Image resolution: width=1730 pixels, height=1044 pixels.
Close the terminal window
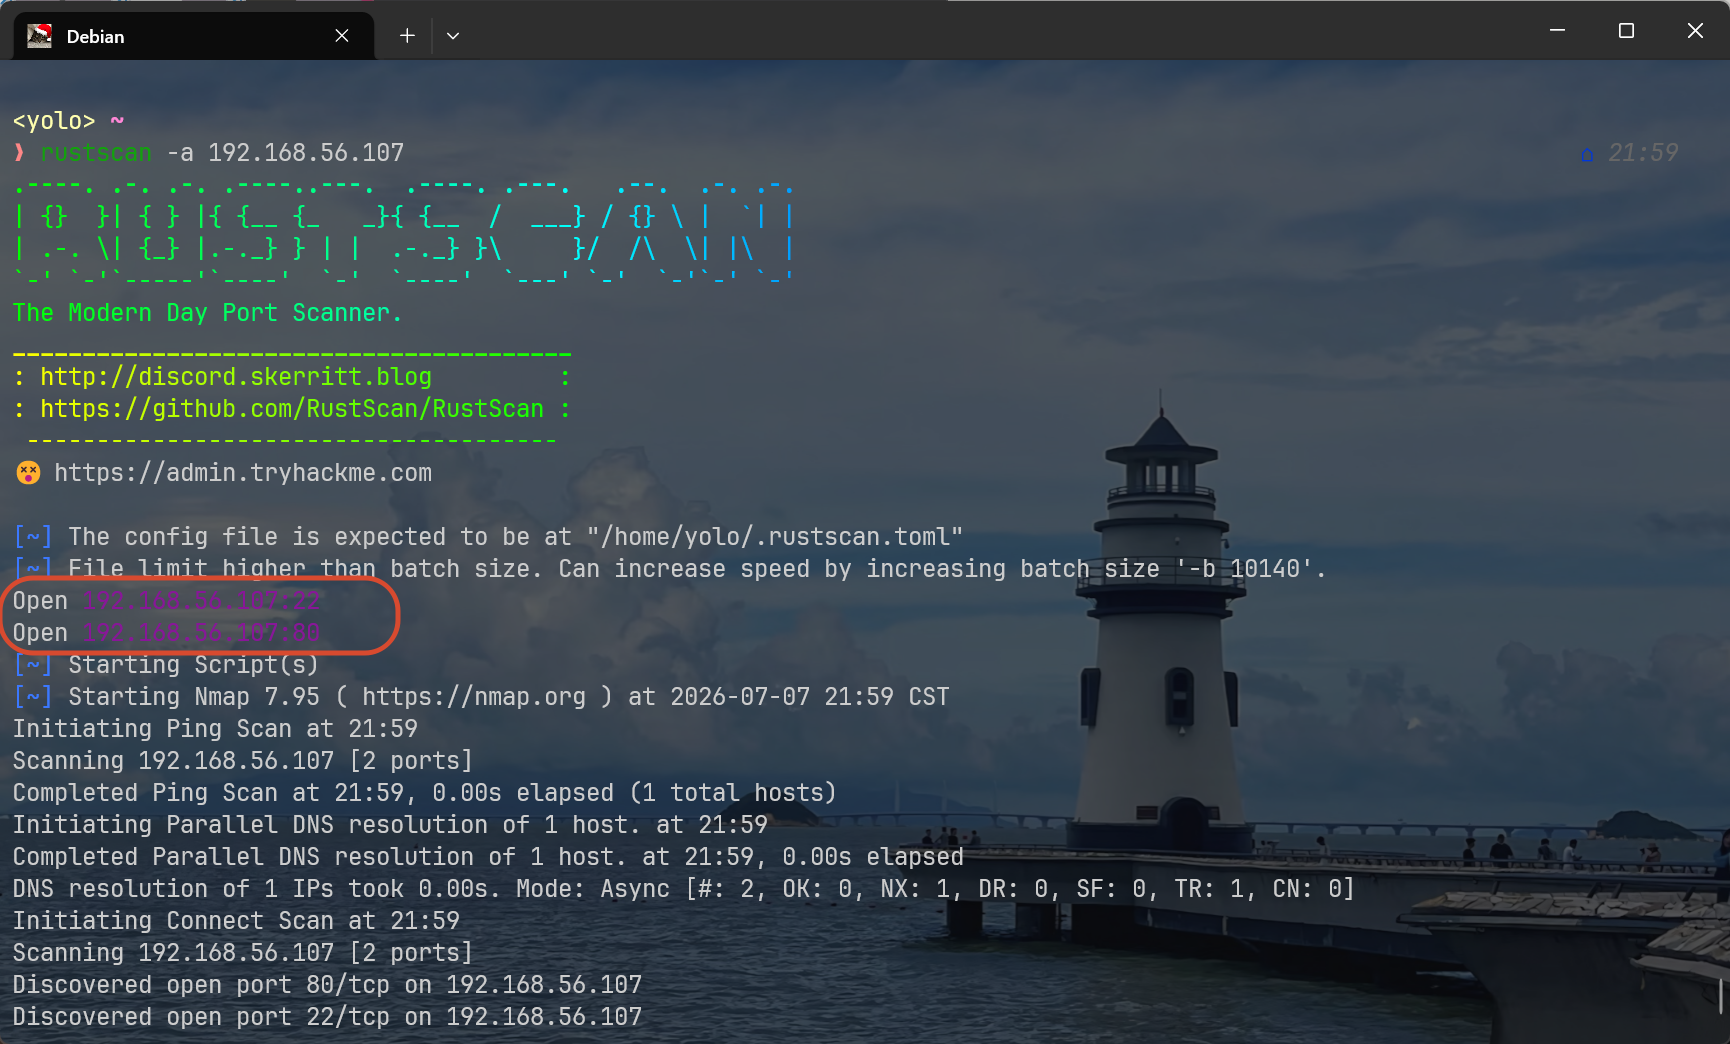(x=1695, y=31)
